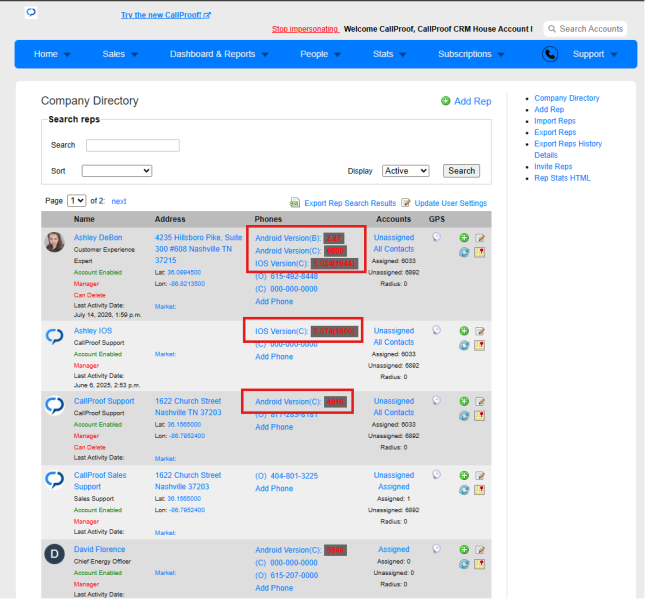
Task: Click the yellow note icon in Ashley IOS row
Action: 480,345
